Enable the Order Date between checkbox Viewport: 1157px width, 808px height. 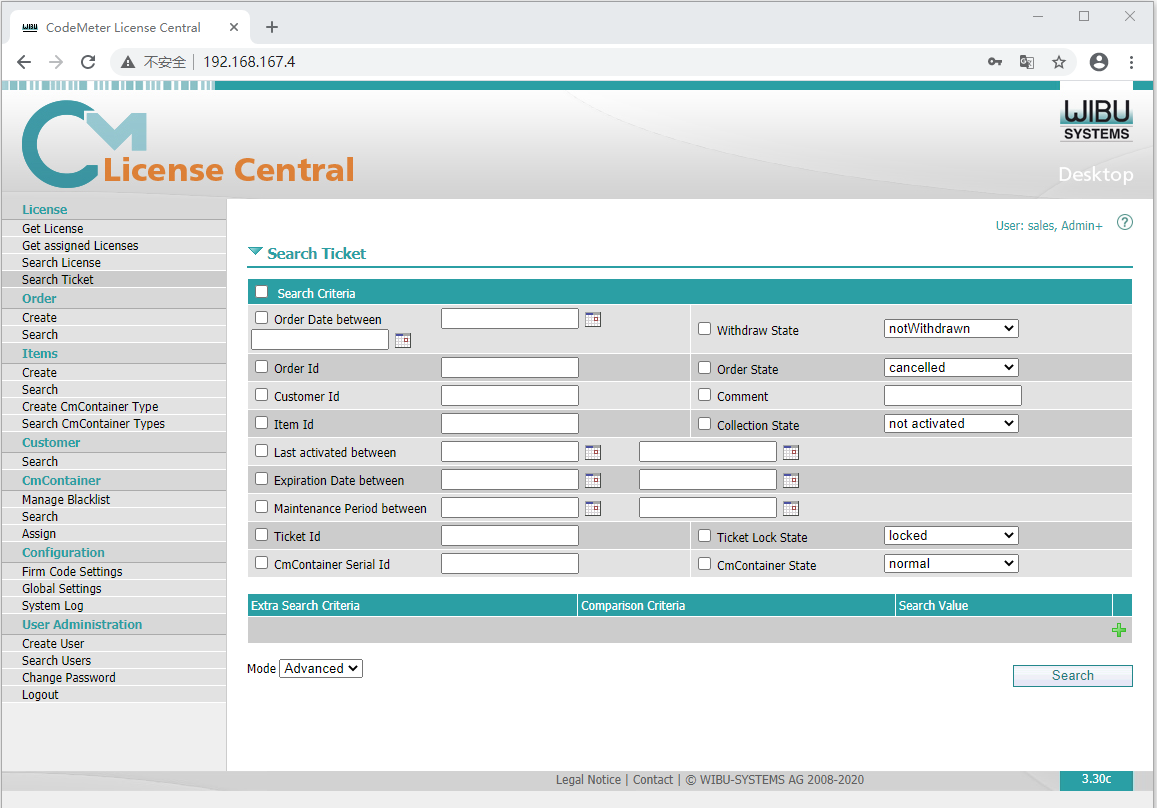261,318
